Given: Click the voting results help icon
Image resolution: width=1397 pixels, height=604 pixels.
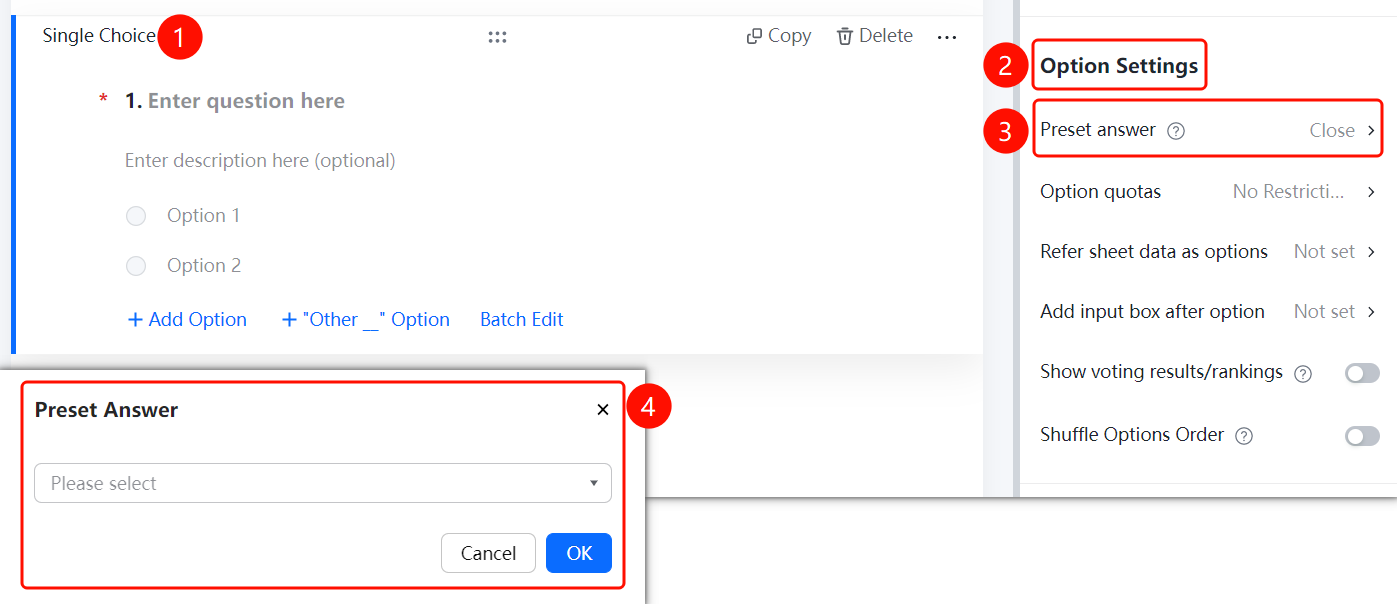Looking at the screenshot, I should click(1303, 374).
